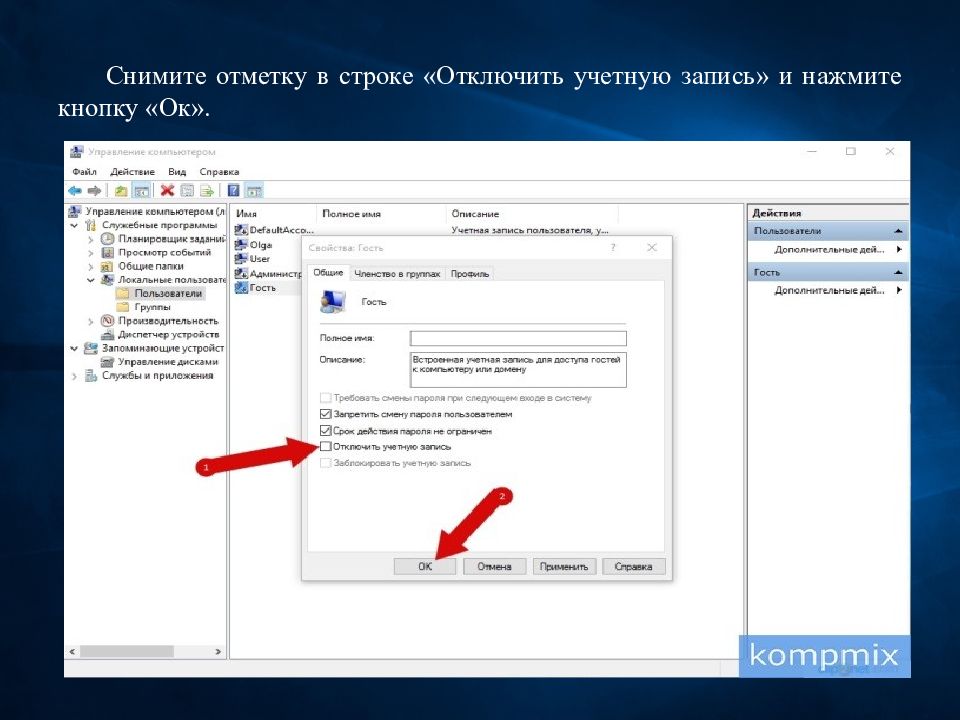
Task: Click the Применить button
Action: tap(564, 566)
